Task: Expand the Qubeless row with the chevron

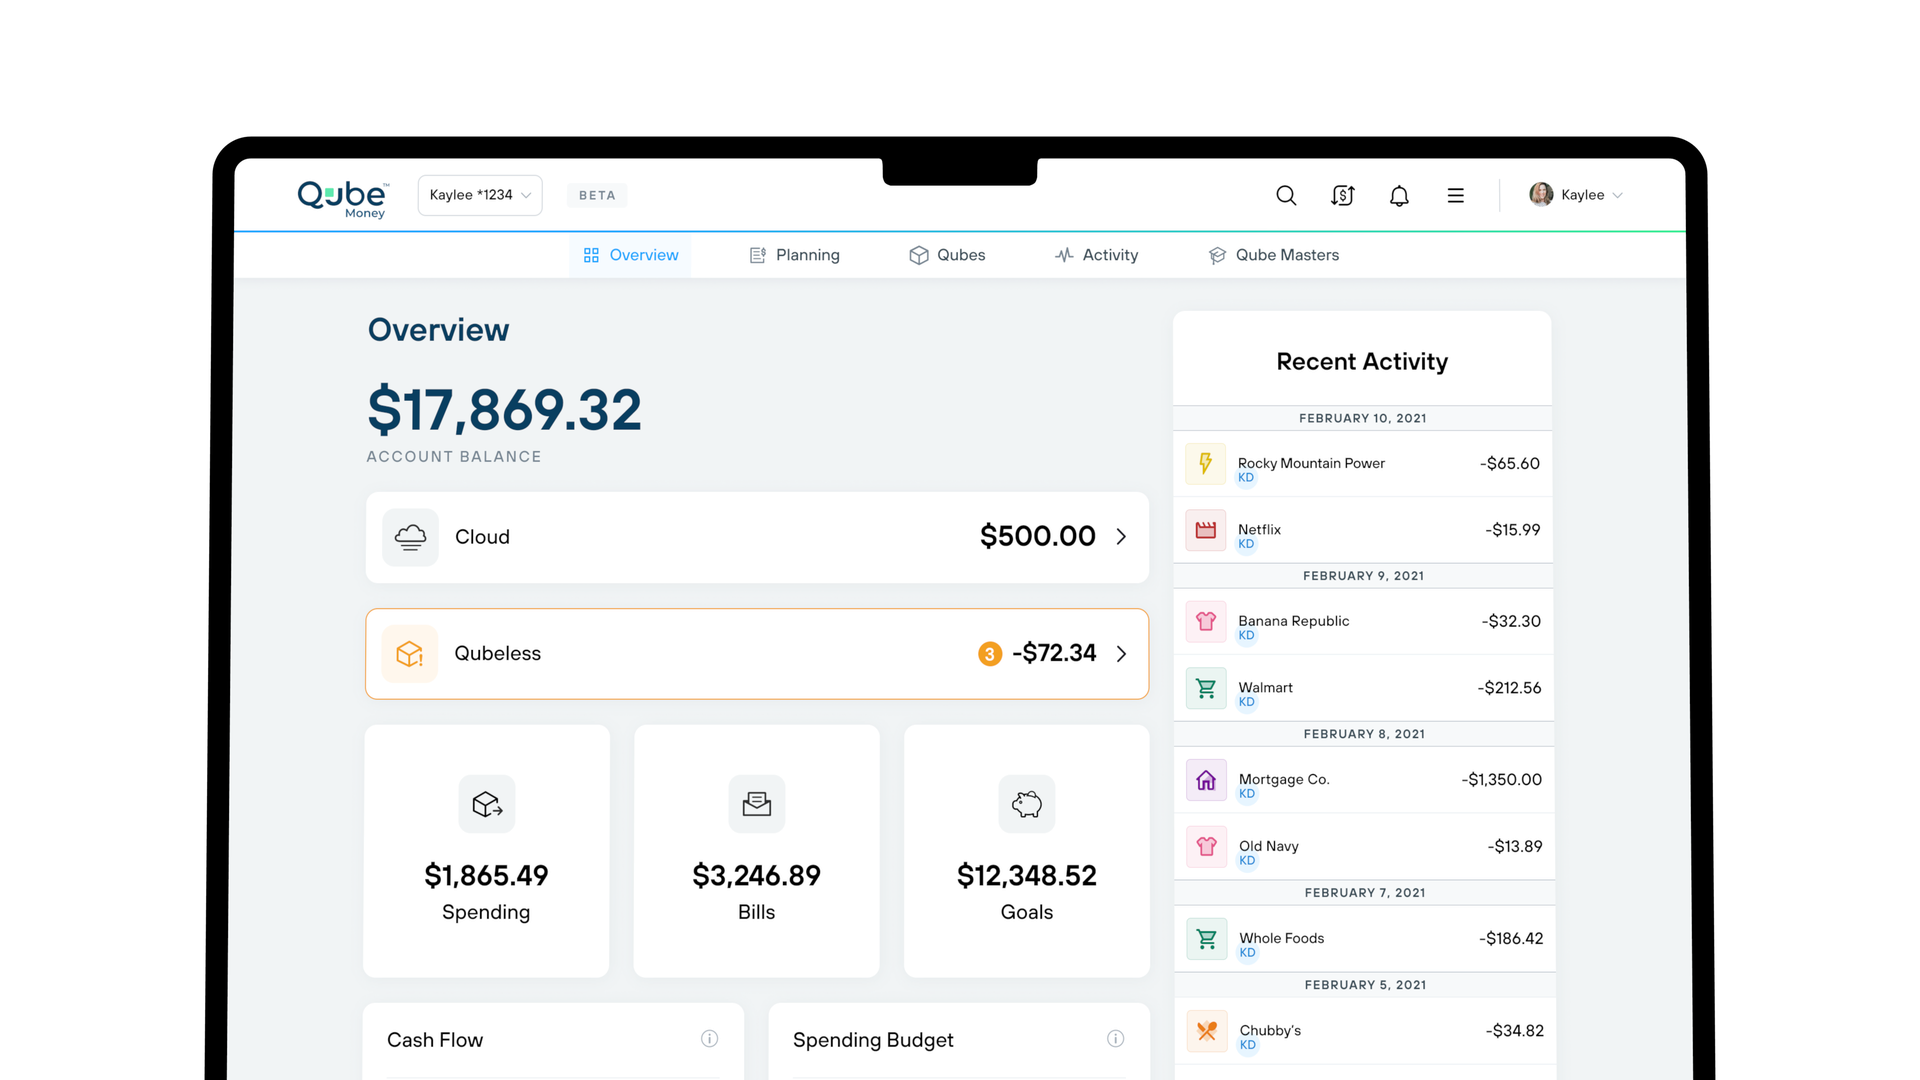Action: 1121,653
